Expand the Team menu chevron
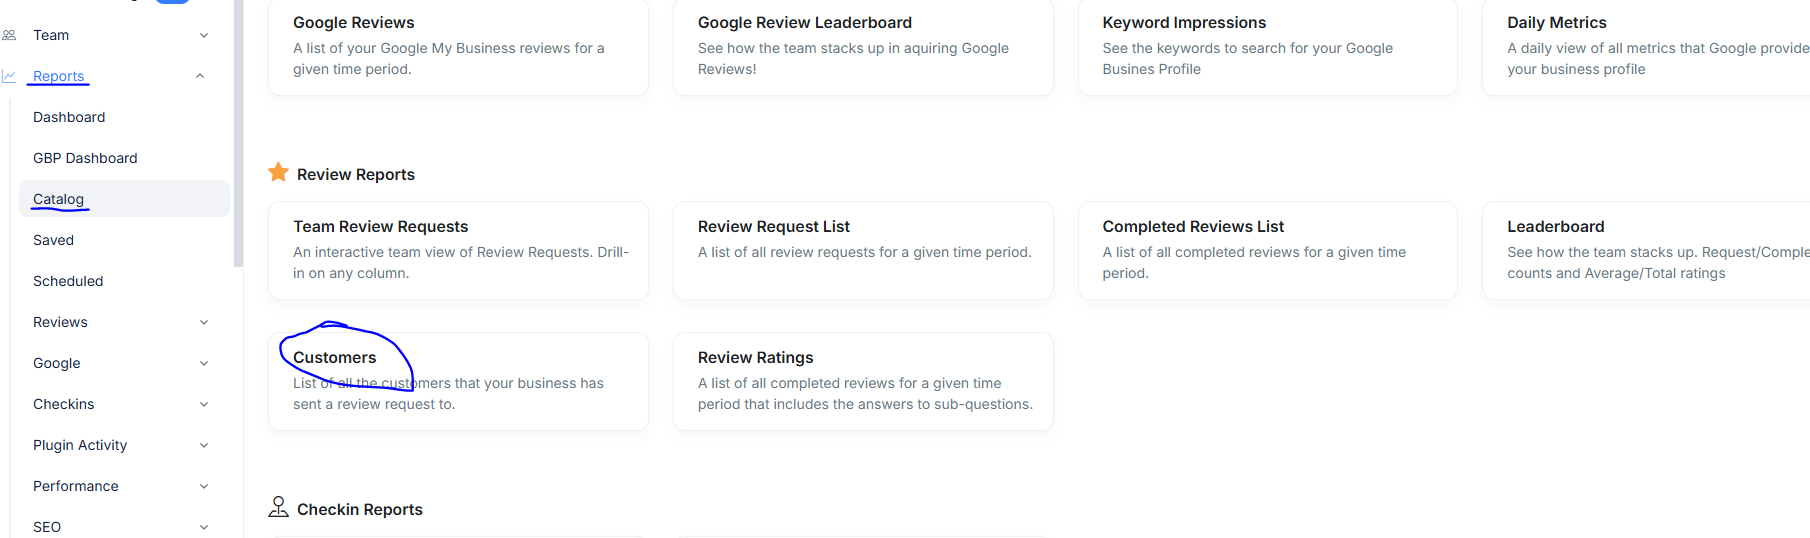The height and width of the screenshot is (538, 1810). click(x=204, y=35)
